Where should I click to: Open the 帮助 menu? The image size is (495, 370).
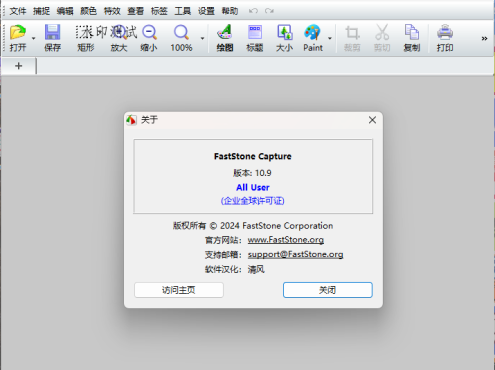[230, 11]
